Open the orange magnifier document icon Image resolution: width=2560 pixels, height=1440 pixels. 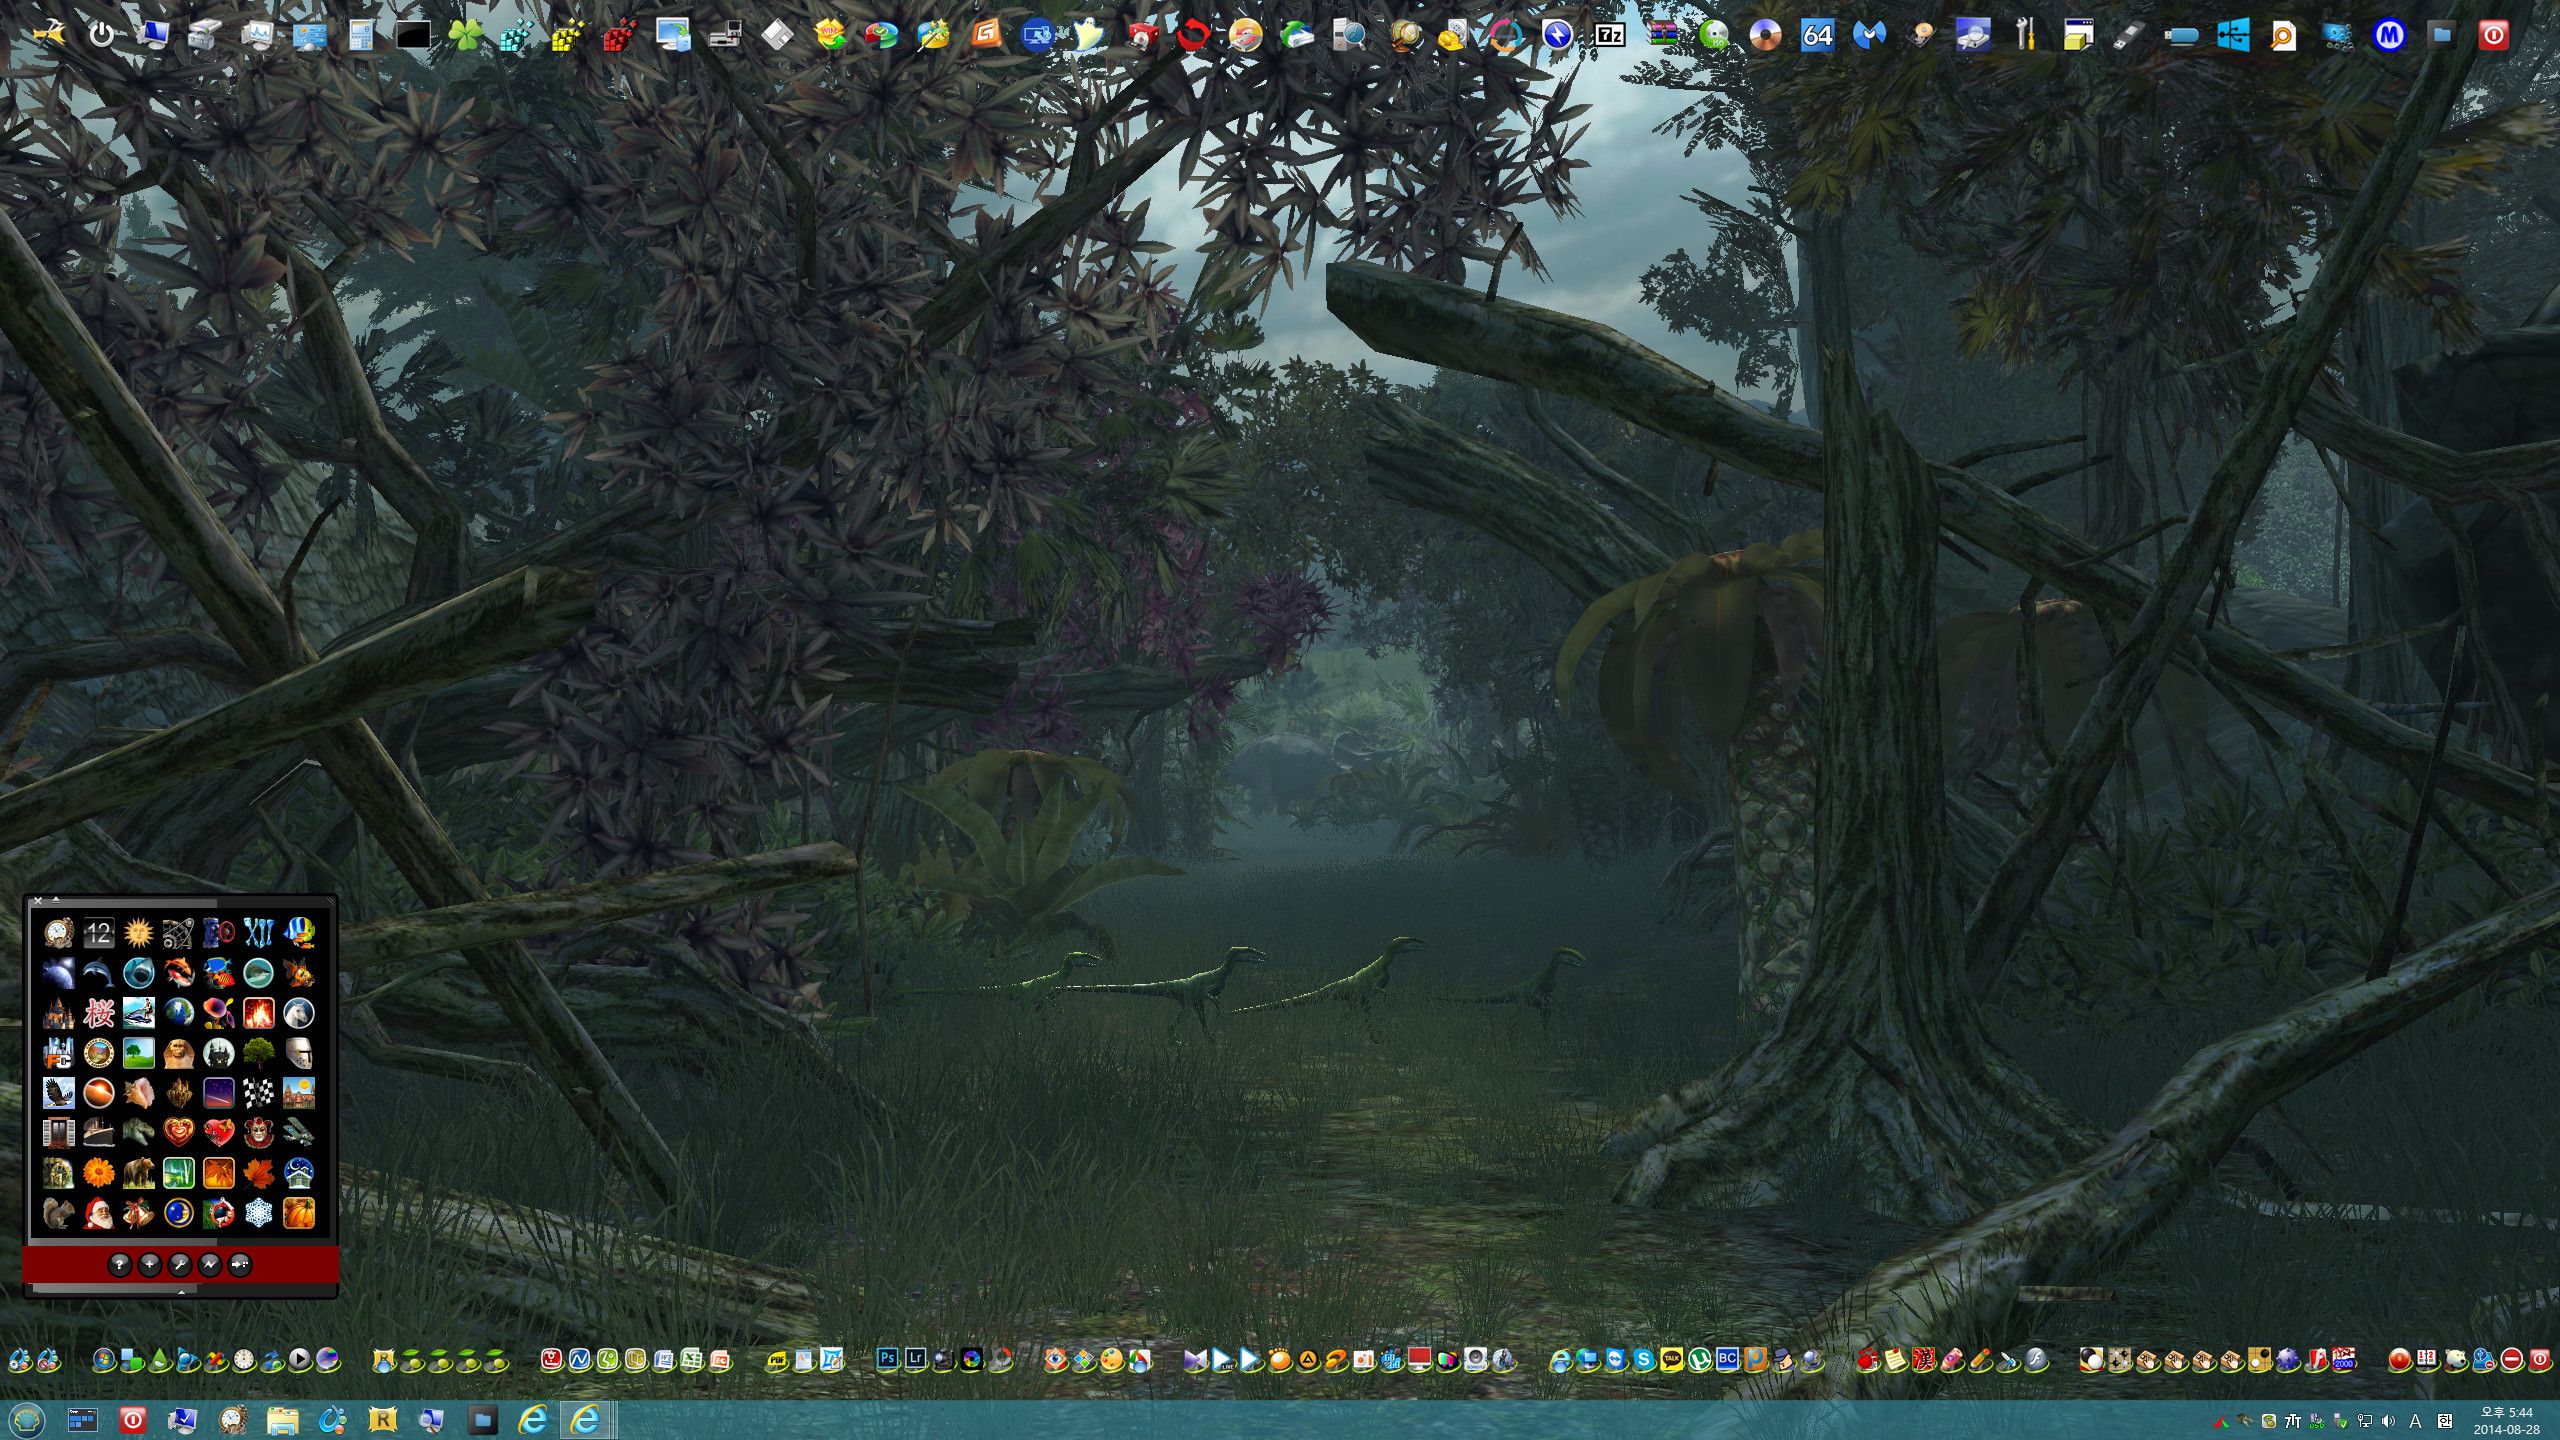click(2285, 36)
